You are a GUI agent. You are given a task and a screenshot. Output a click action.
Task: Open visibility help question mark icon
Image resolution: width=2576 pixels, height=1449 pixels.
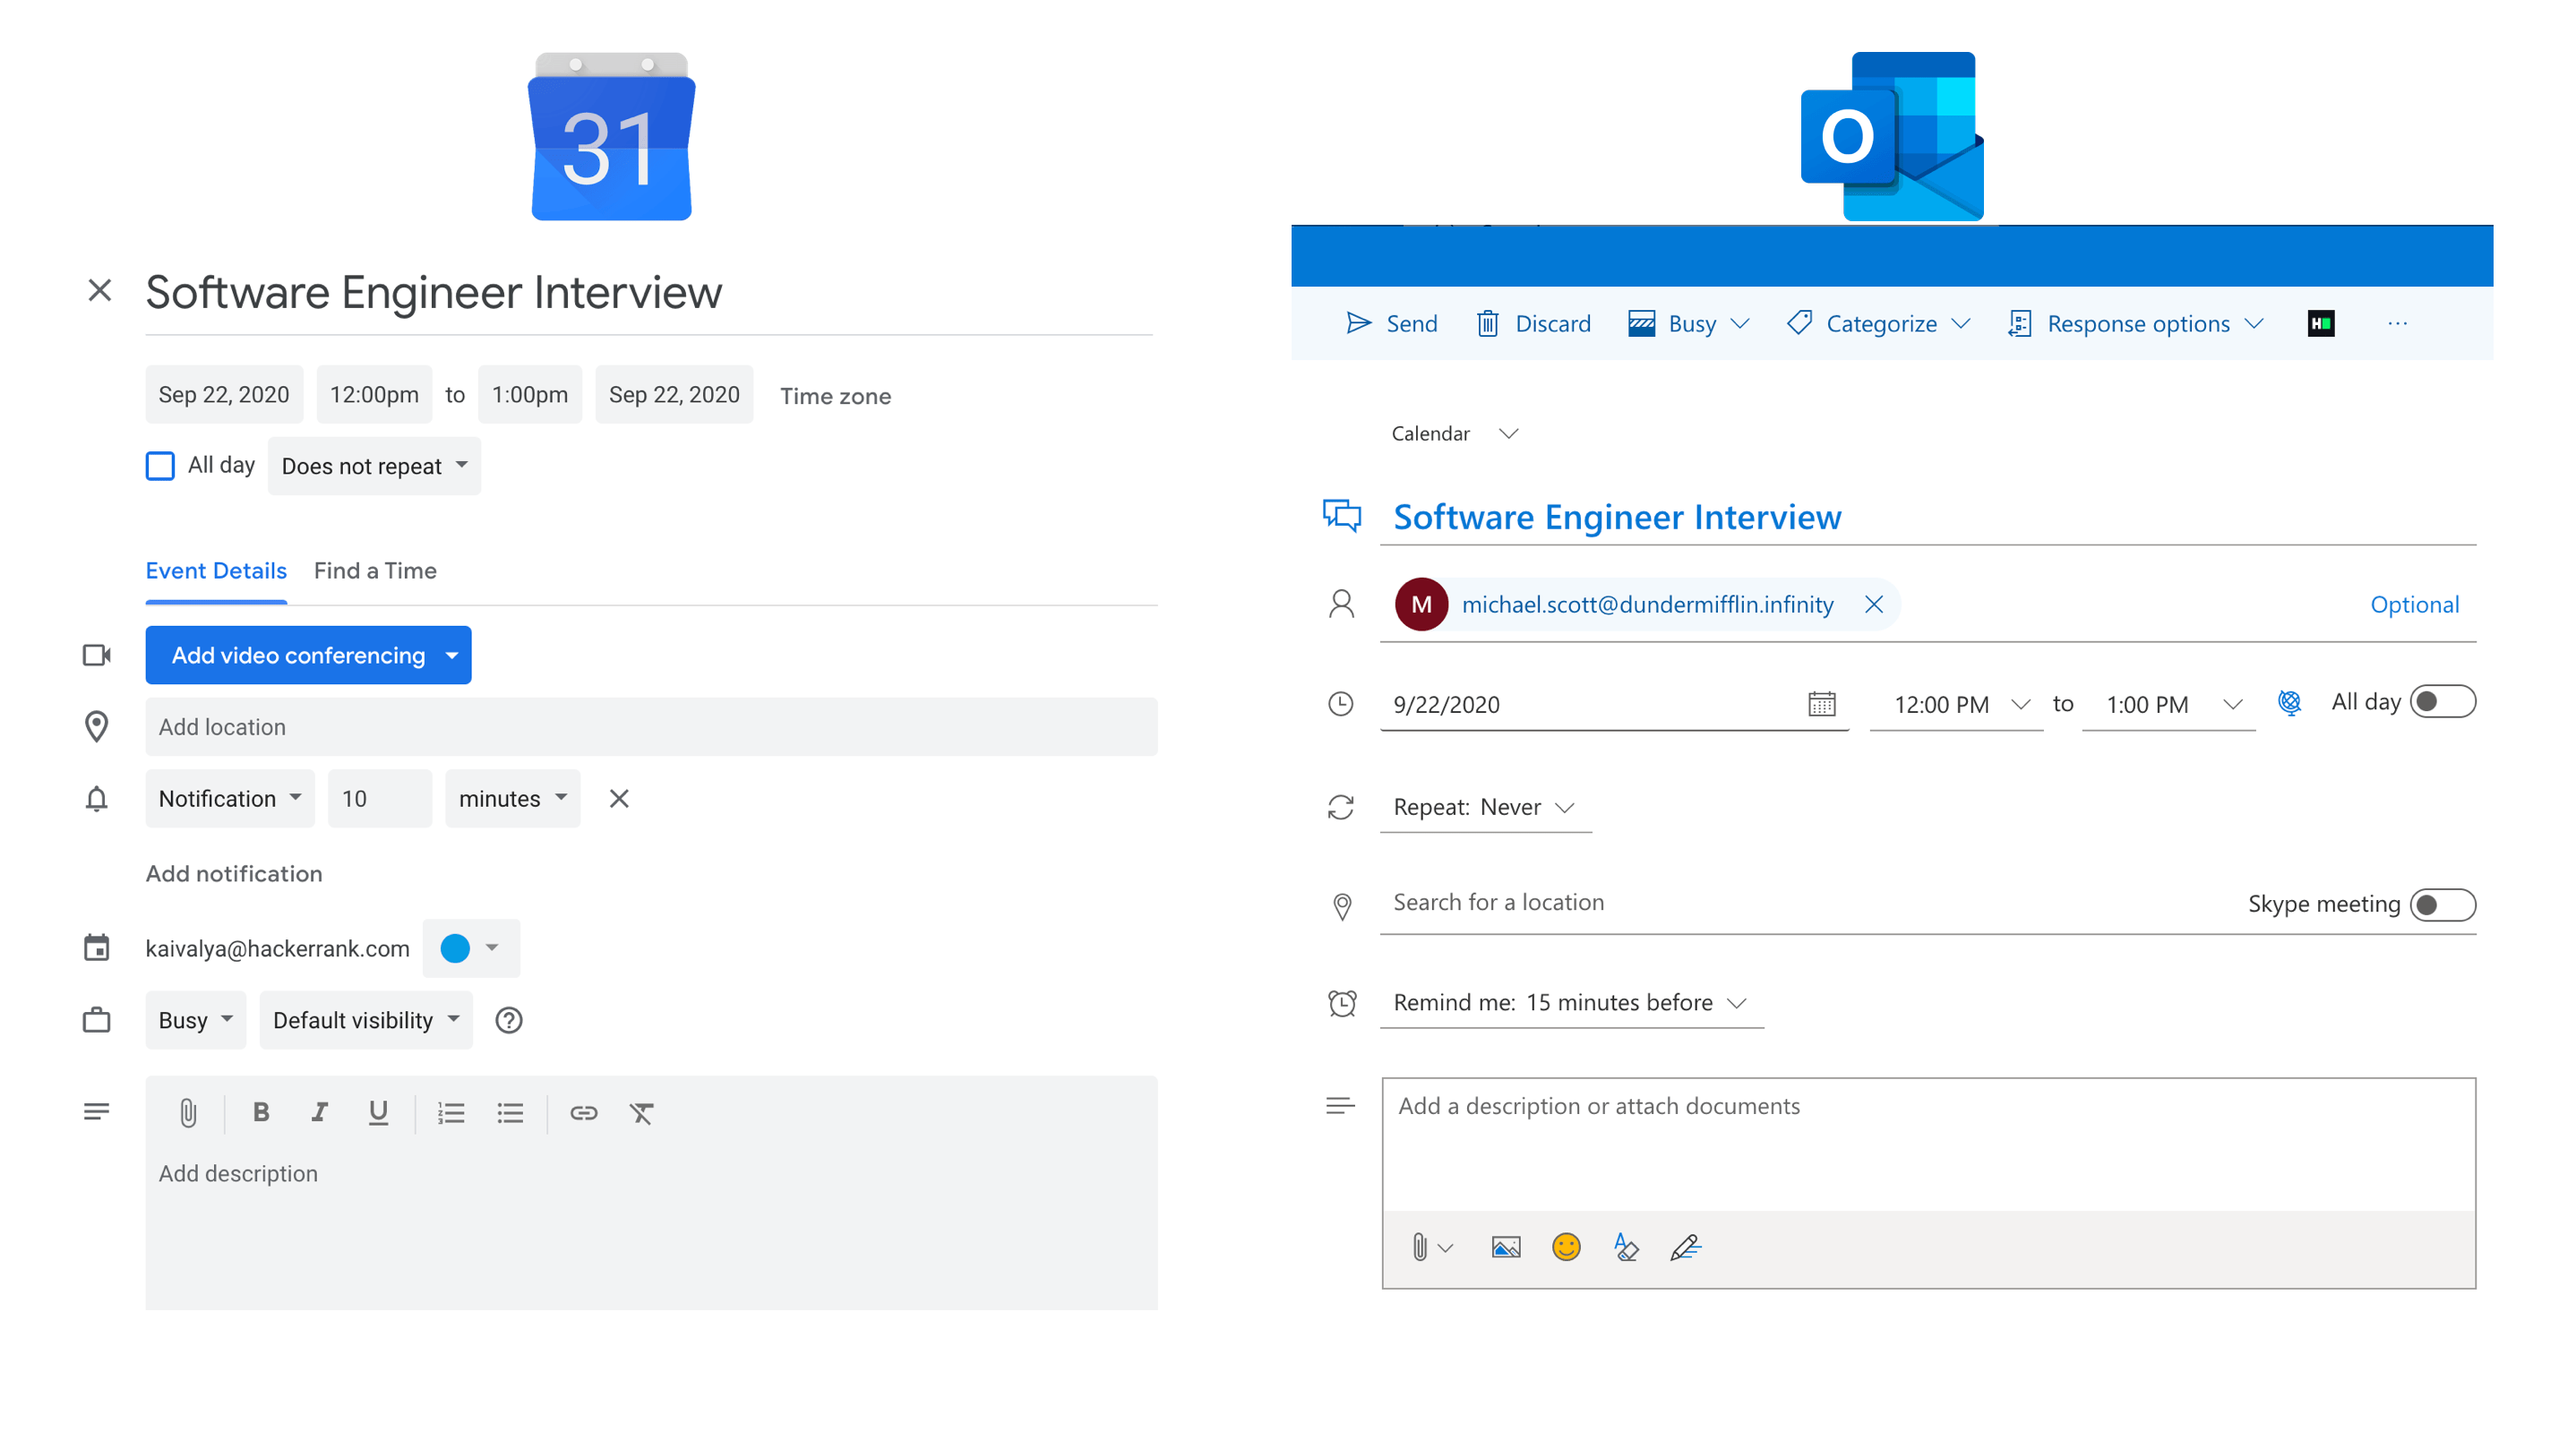(509, 1020)
